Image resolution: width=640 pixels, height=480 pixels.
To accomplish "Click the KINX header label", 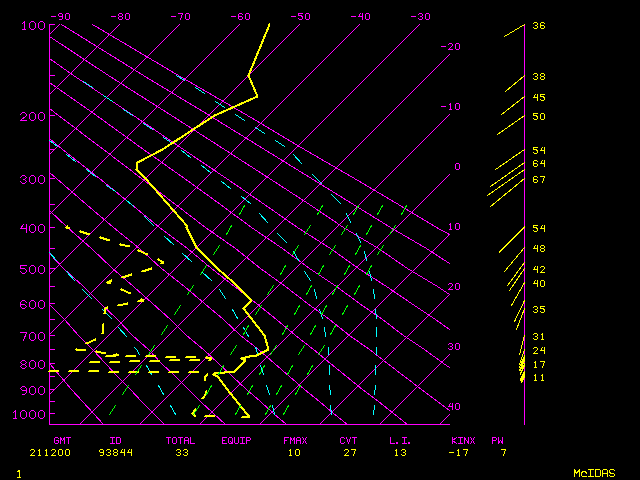I will point(463,440).
